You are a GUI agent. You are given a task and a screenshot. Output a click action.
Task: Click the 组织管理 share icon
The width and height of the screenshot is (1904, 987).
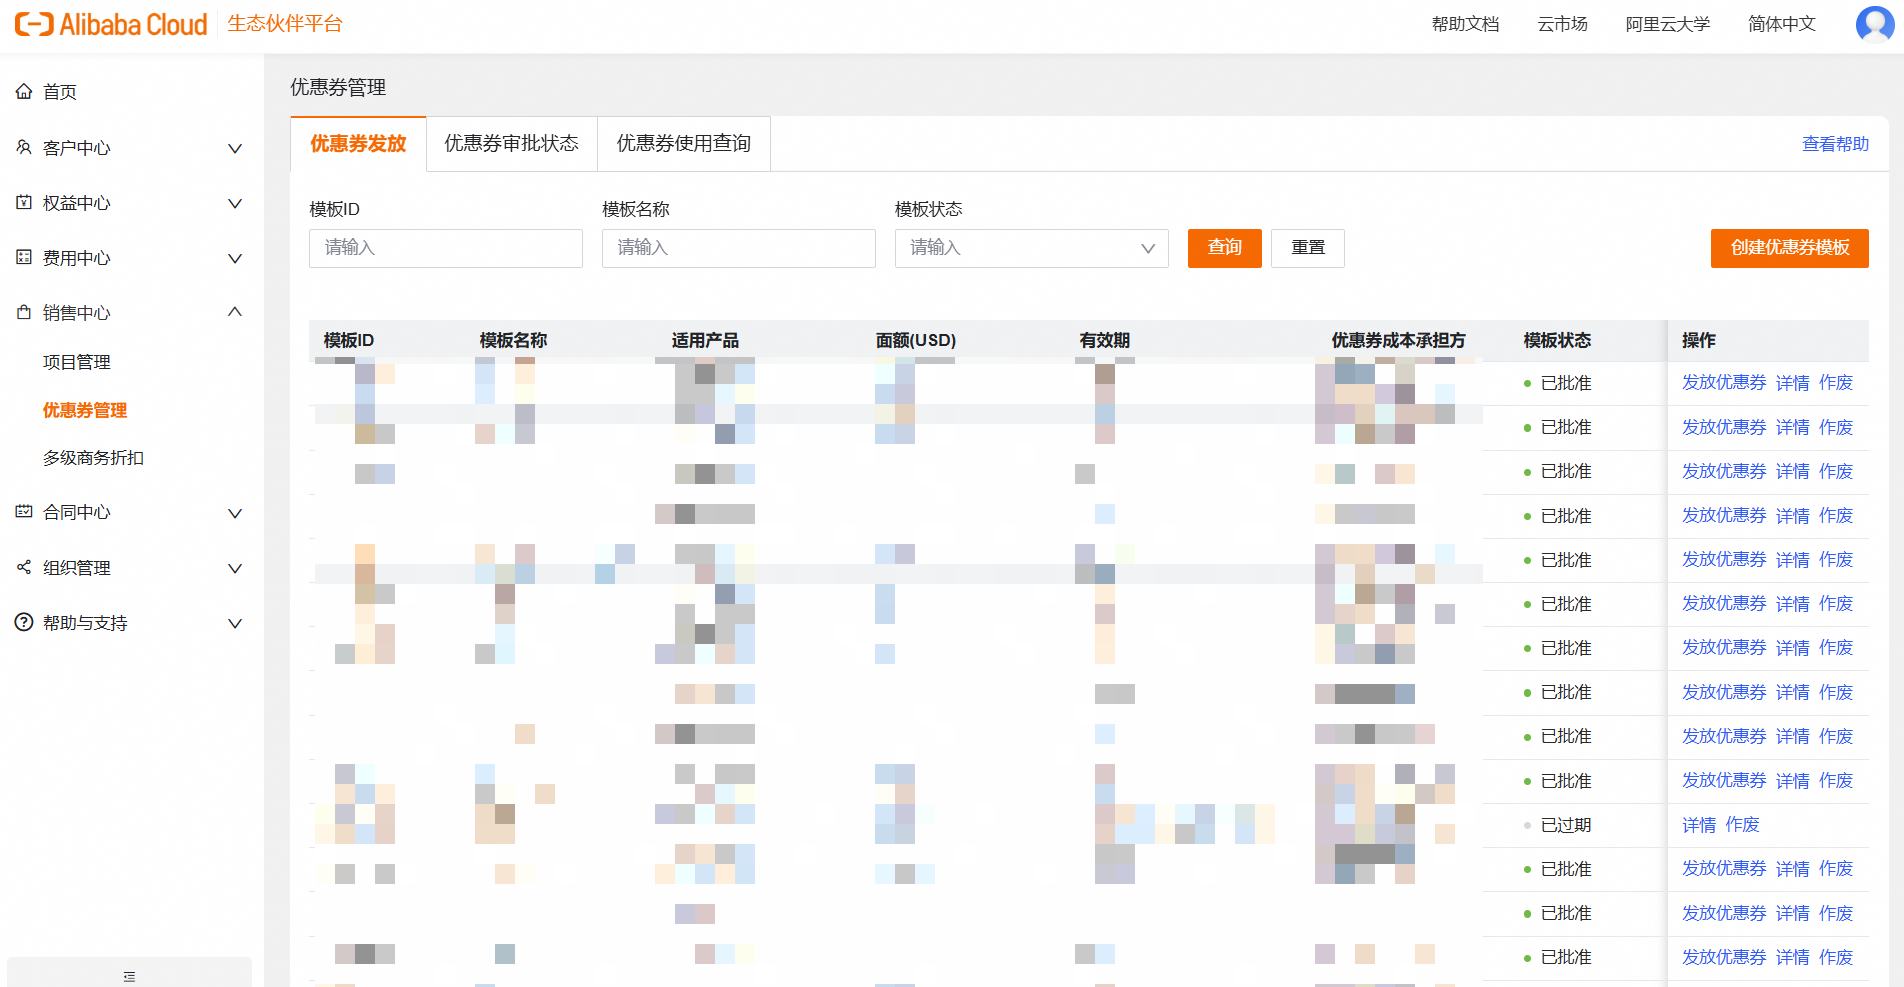tap(24, 567)
